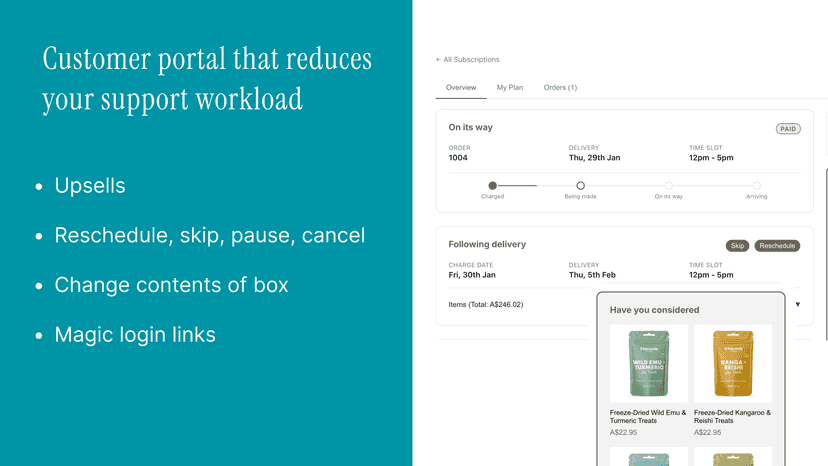
Task: Open the Wild Emu & Turmeric product image
Action: 648,364
